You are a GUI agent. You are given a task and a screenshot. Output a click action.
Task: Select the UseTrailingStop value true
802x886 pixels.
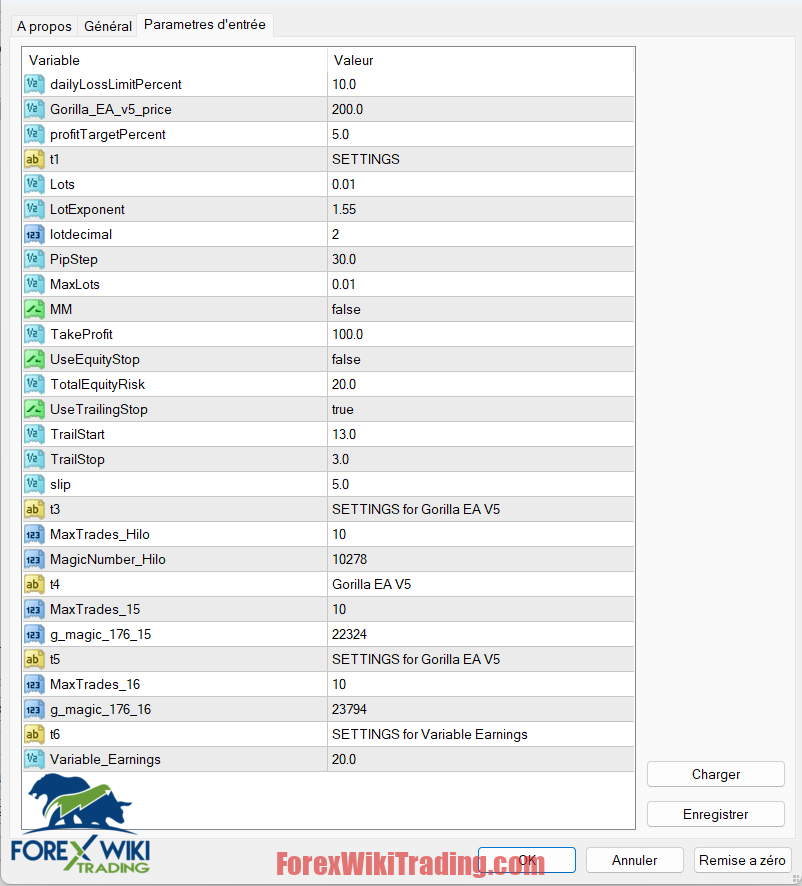(343, 409)
